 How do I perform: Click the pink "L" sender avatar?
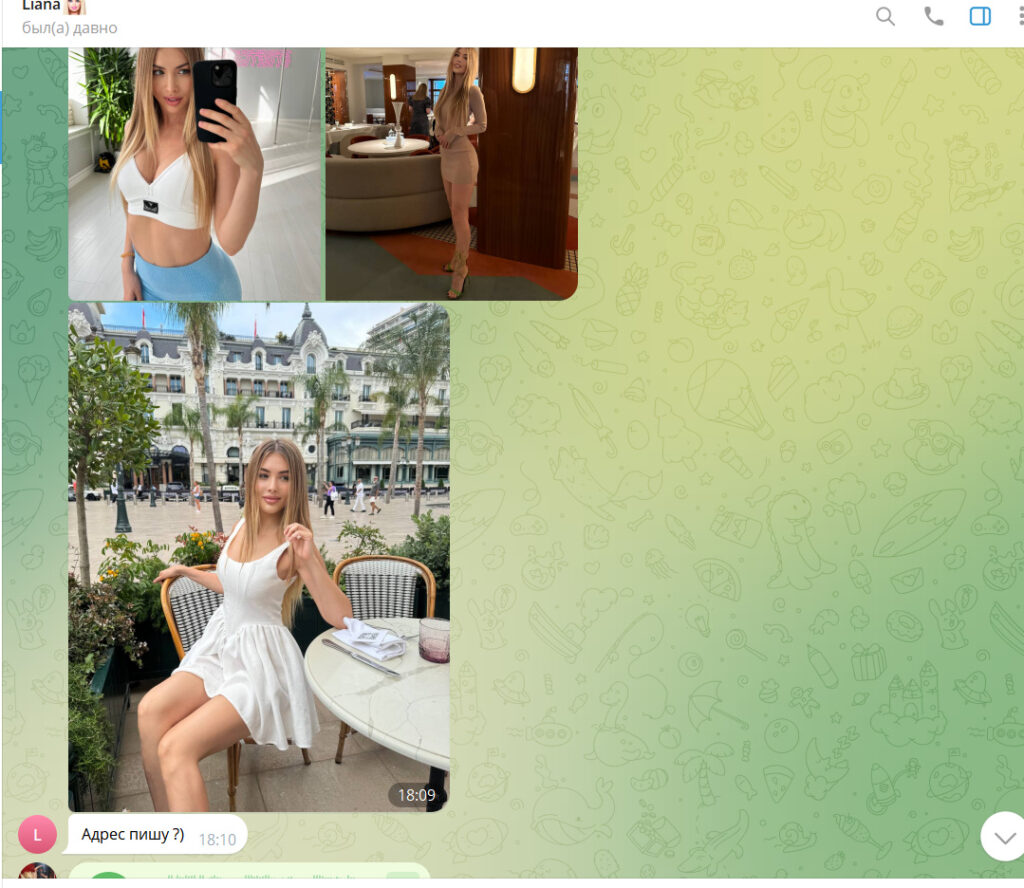coord(37,834)
